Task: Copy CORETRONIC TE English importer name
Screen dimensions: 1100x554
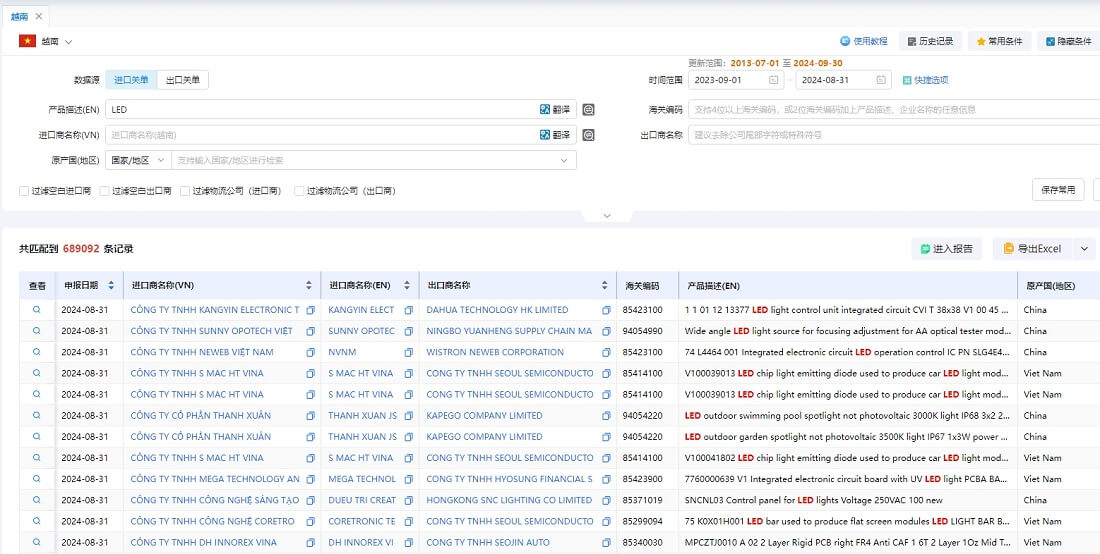Action: (x=408, y=521)
